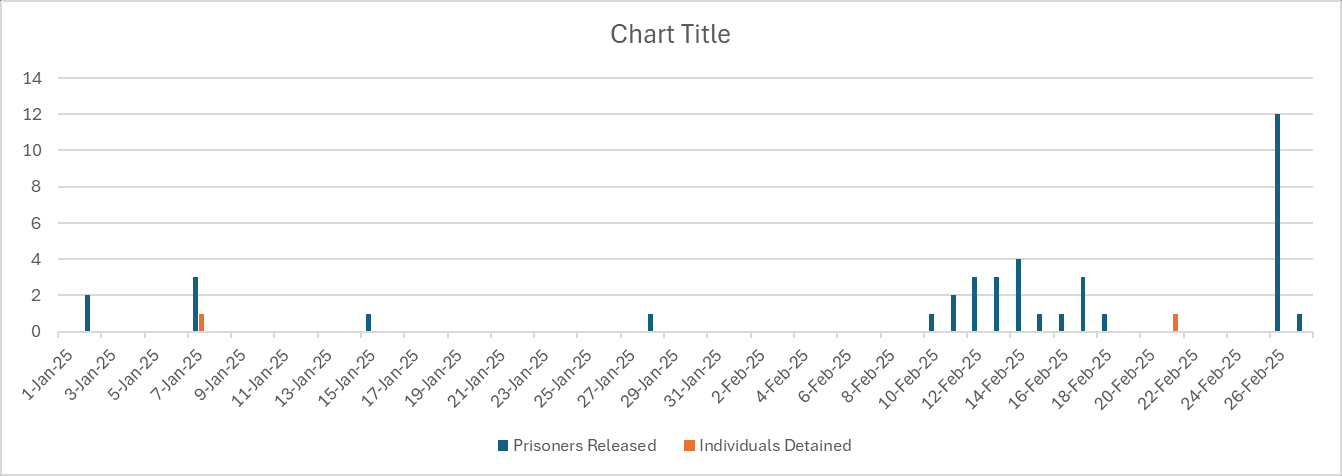Click the blue bar of height 3 at 7-Jan-25
The width and height of the screenshot is (1342, 476).
pyautogui.click(x=195, y=304)
